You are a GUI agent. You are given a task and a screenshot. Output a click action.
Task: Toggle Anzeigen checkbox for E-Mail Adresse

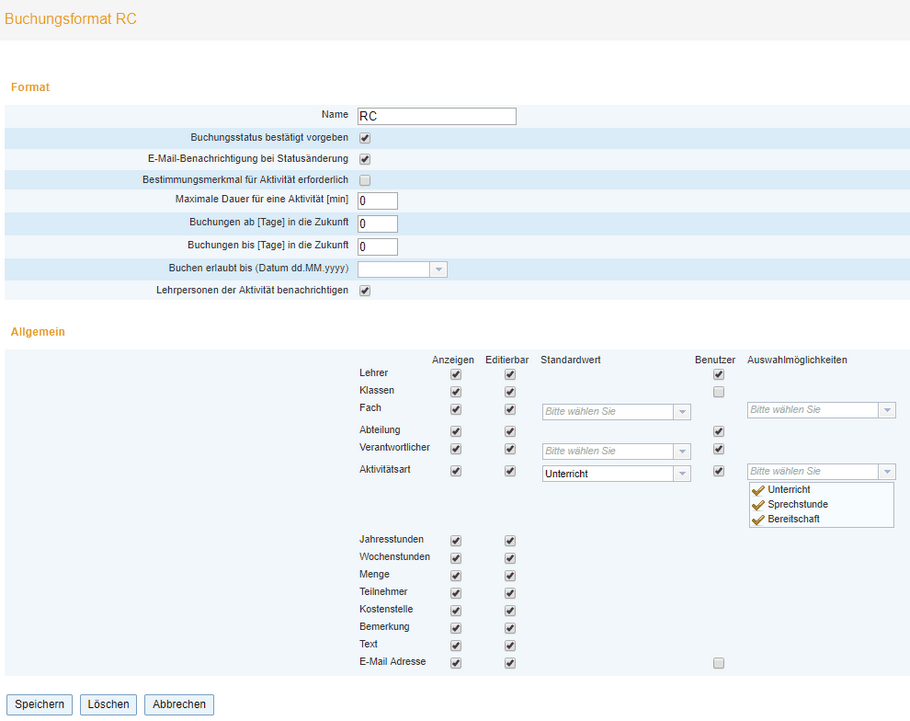456,663
